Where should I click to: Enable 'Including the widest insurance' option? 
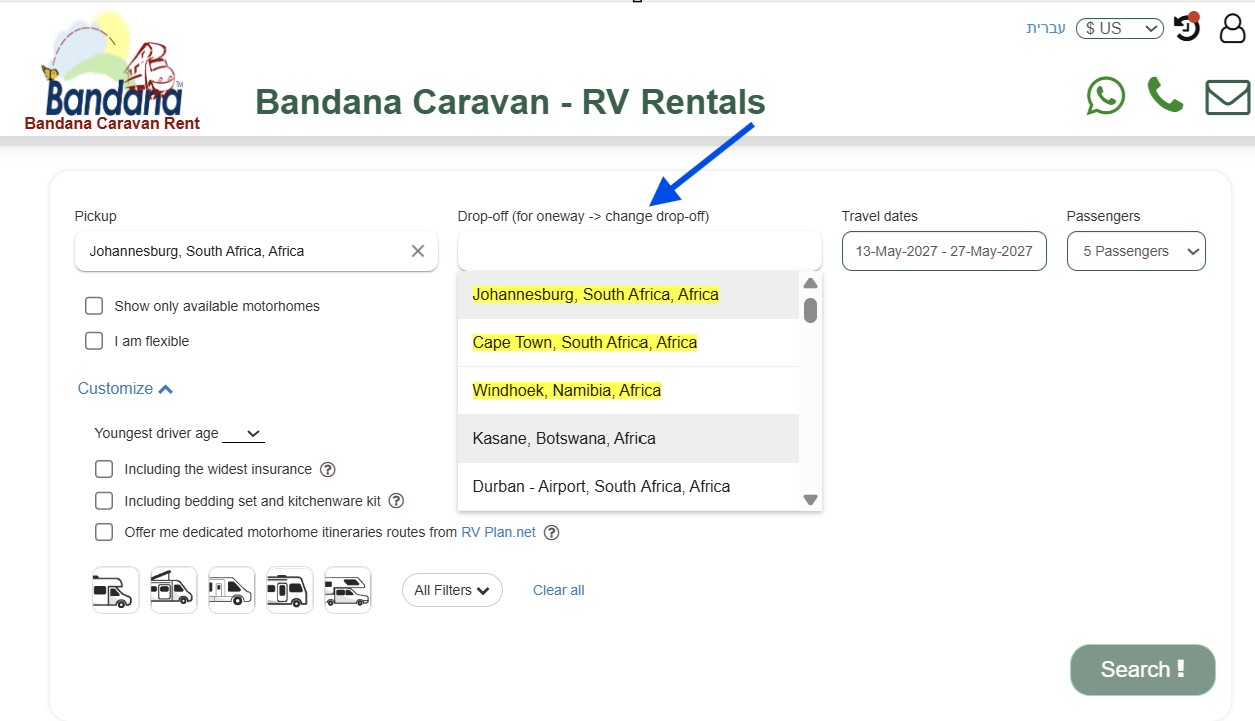(104, 469)
